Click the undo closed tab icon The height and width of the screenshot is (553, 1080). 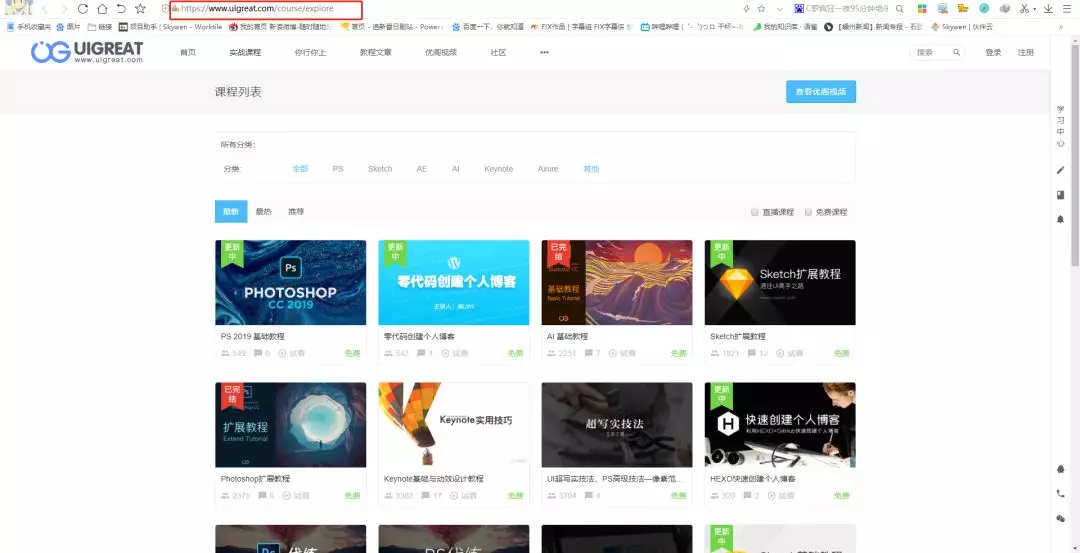121,9
